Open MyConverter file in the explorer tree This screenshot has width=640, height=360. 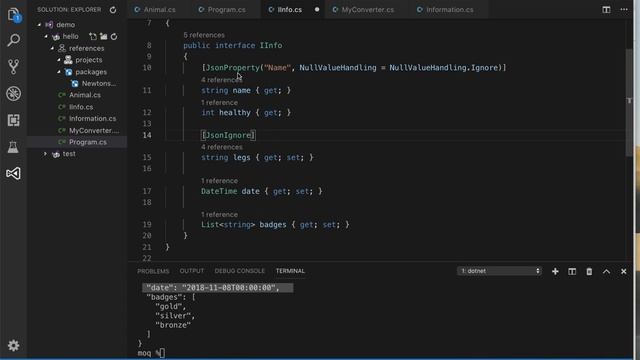pyautogui.click(x=94, y=131)
